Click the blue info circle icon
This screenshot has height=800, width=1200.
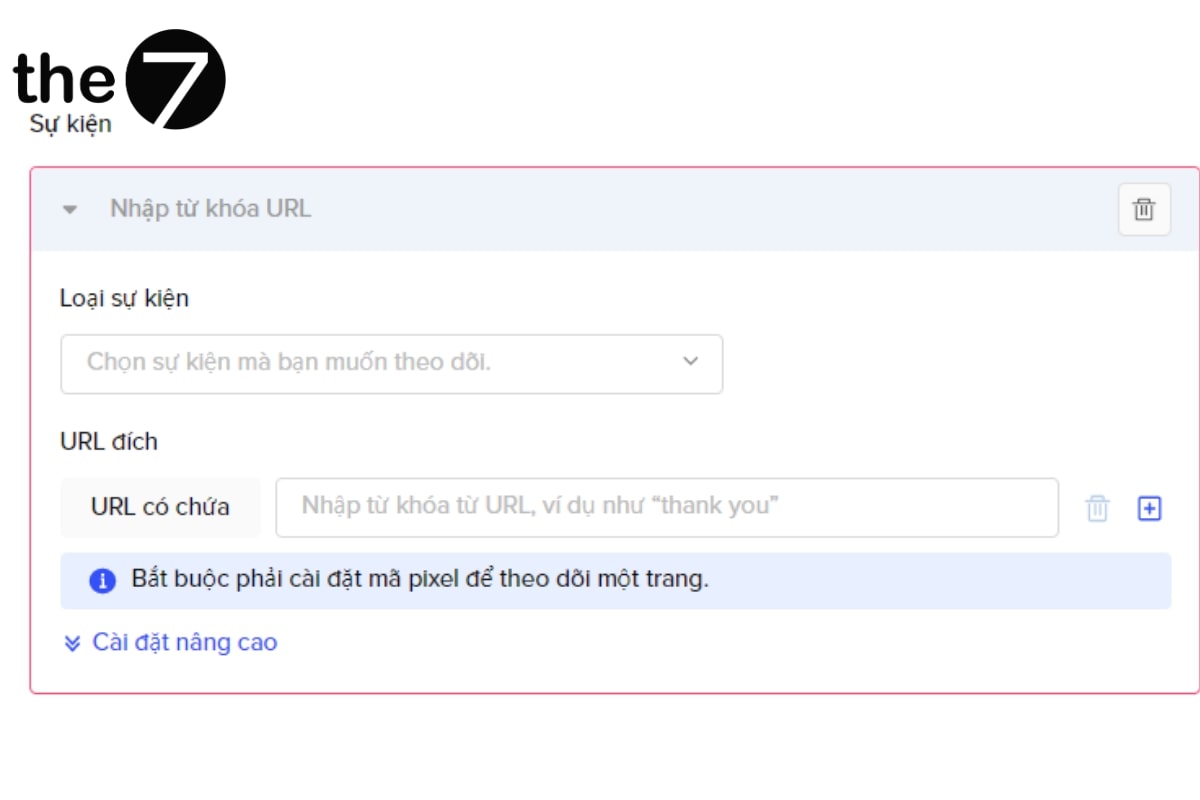(x=102, y=581)
